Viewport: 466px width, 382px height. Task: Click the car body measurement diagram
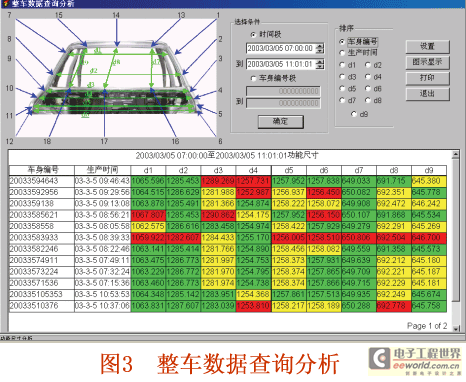(x=116, y=78)
